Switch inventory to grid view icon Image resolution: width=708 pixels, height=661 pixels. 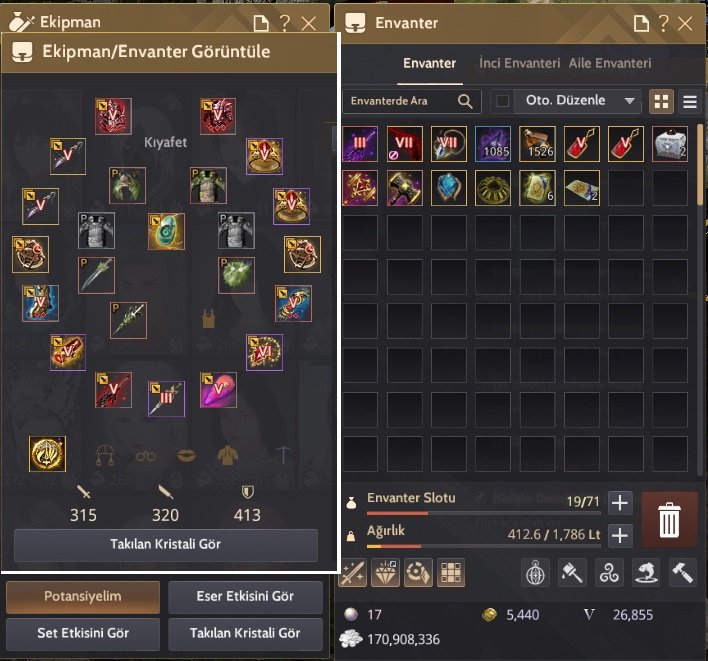[661, 102]
